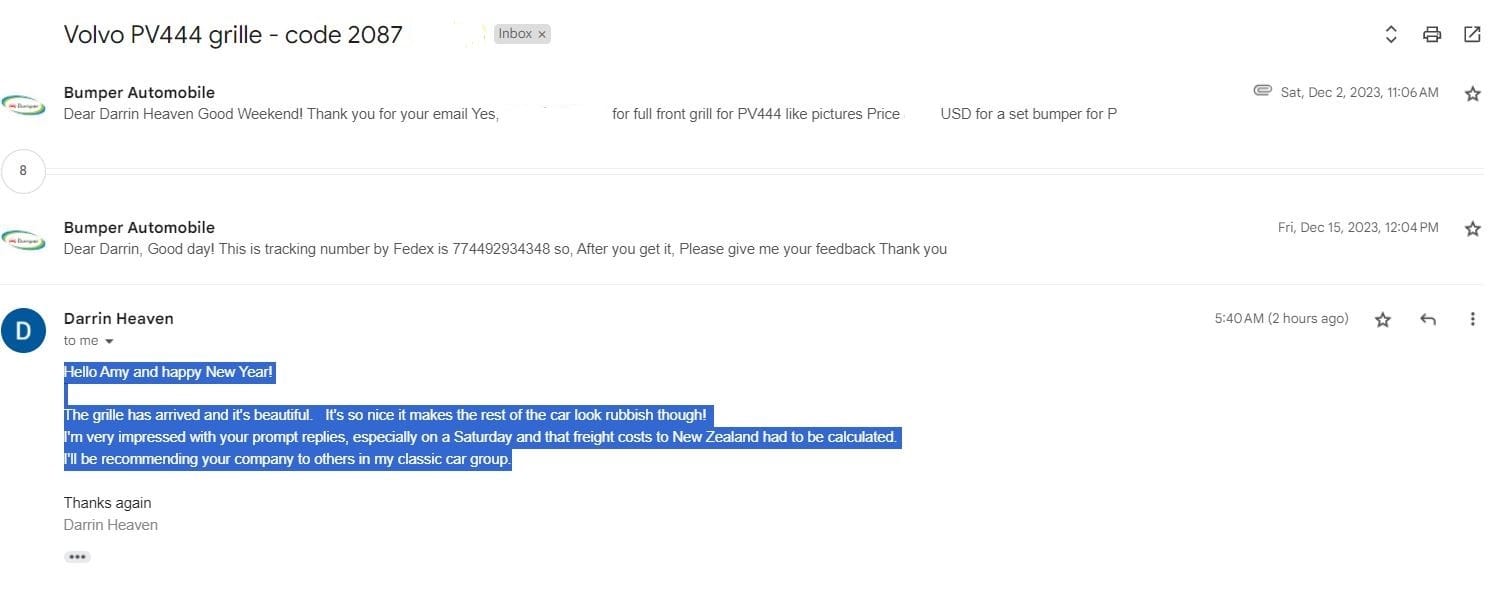Star the Dec 2 Bumper Automobile message
This screenshot has height=602, width=1503.
[1472, 94]
